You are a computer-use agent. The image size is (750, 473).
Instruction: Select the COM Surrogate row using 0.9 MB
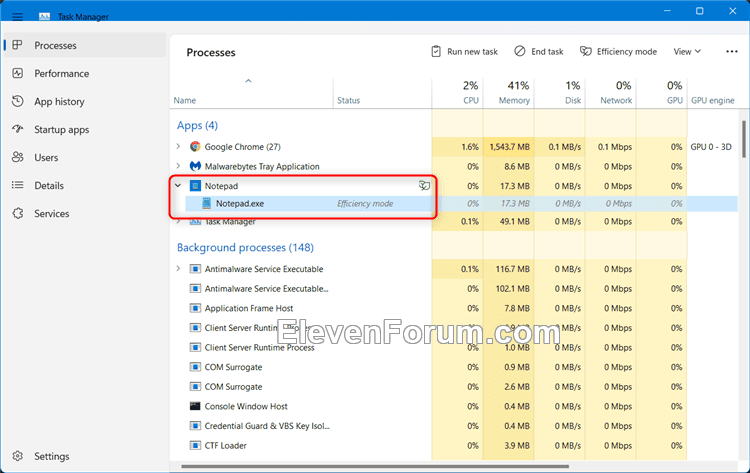pos(453,367)
